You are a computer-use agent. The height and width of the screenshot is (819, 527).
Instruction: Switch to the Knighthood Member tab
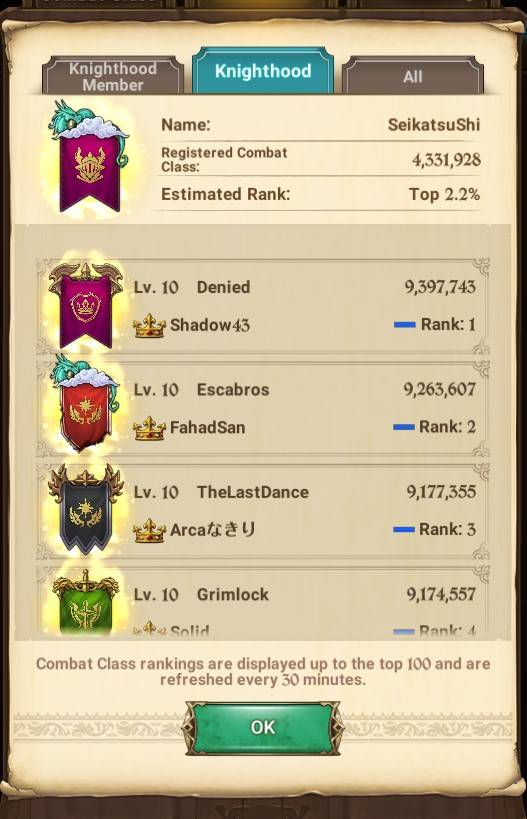tap(113, 76)
